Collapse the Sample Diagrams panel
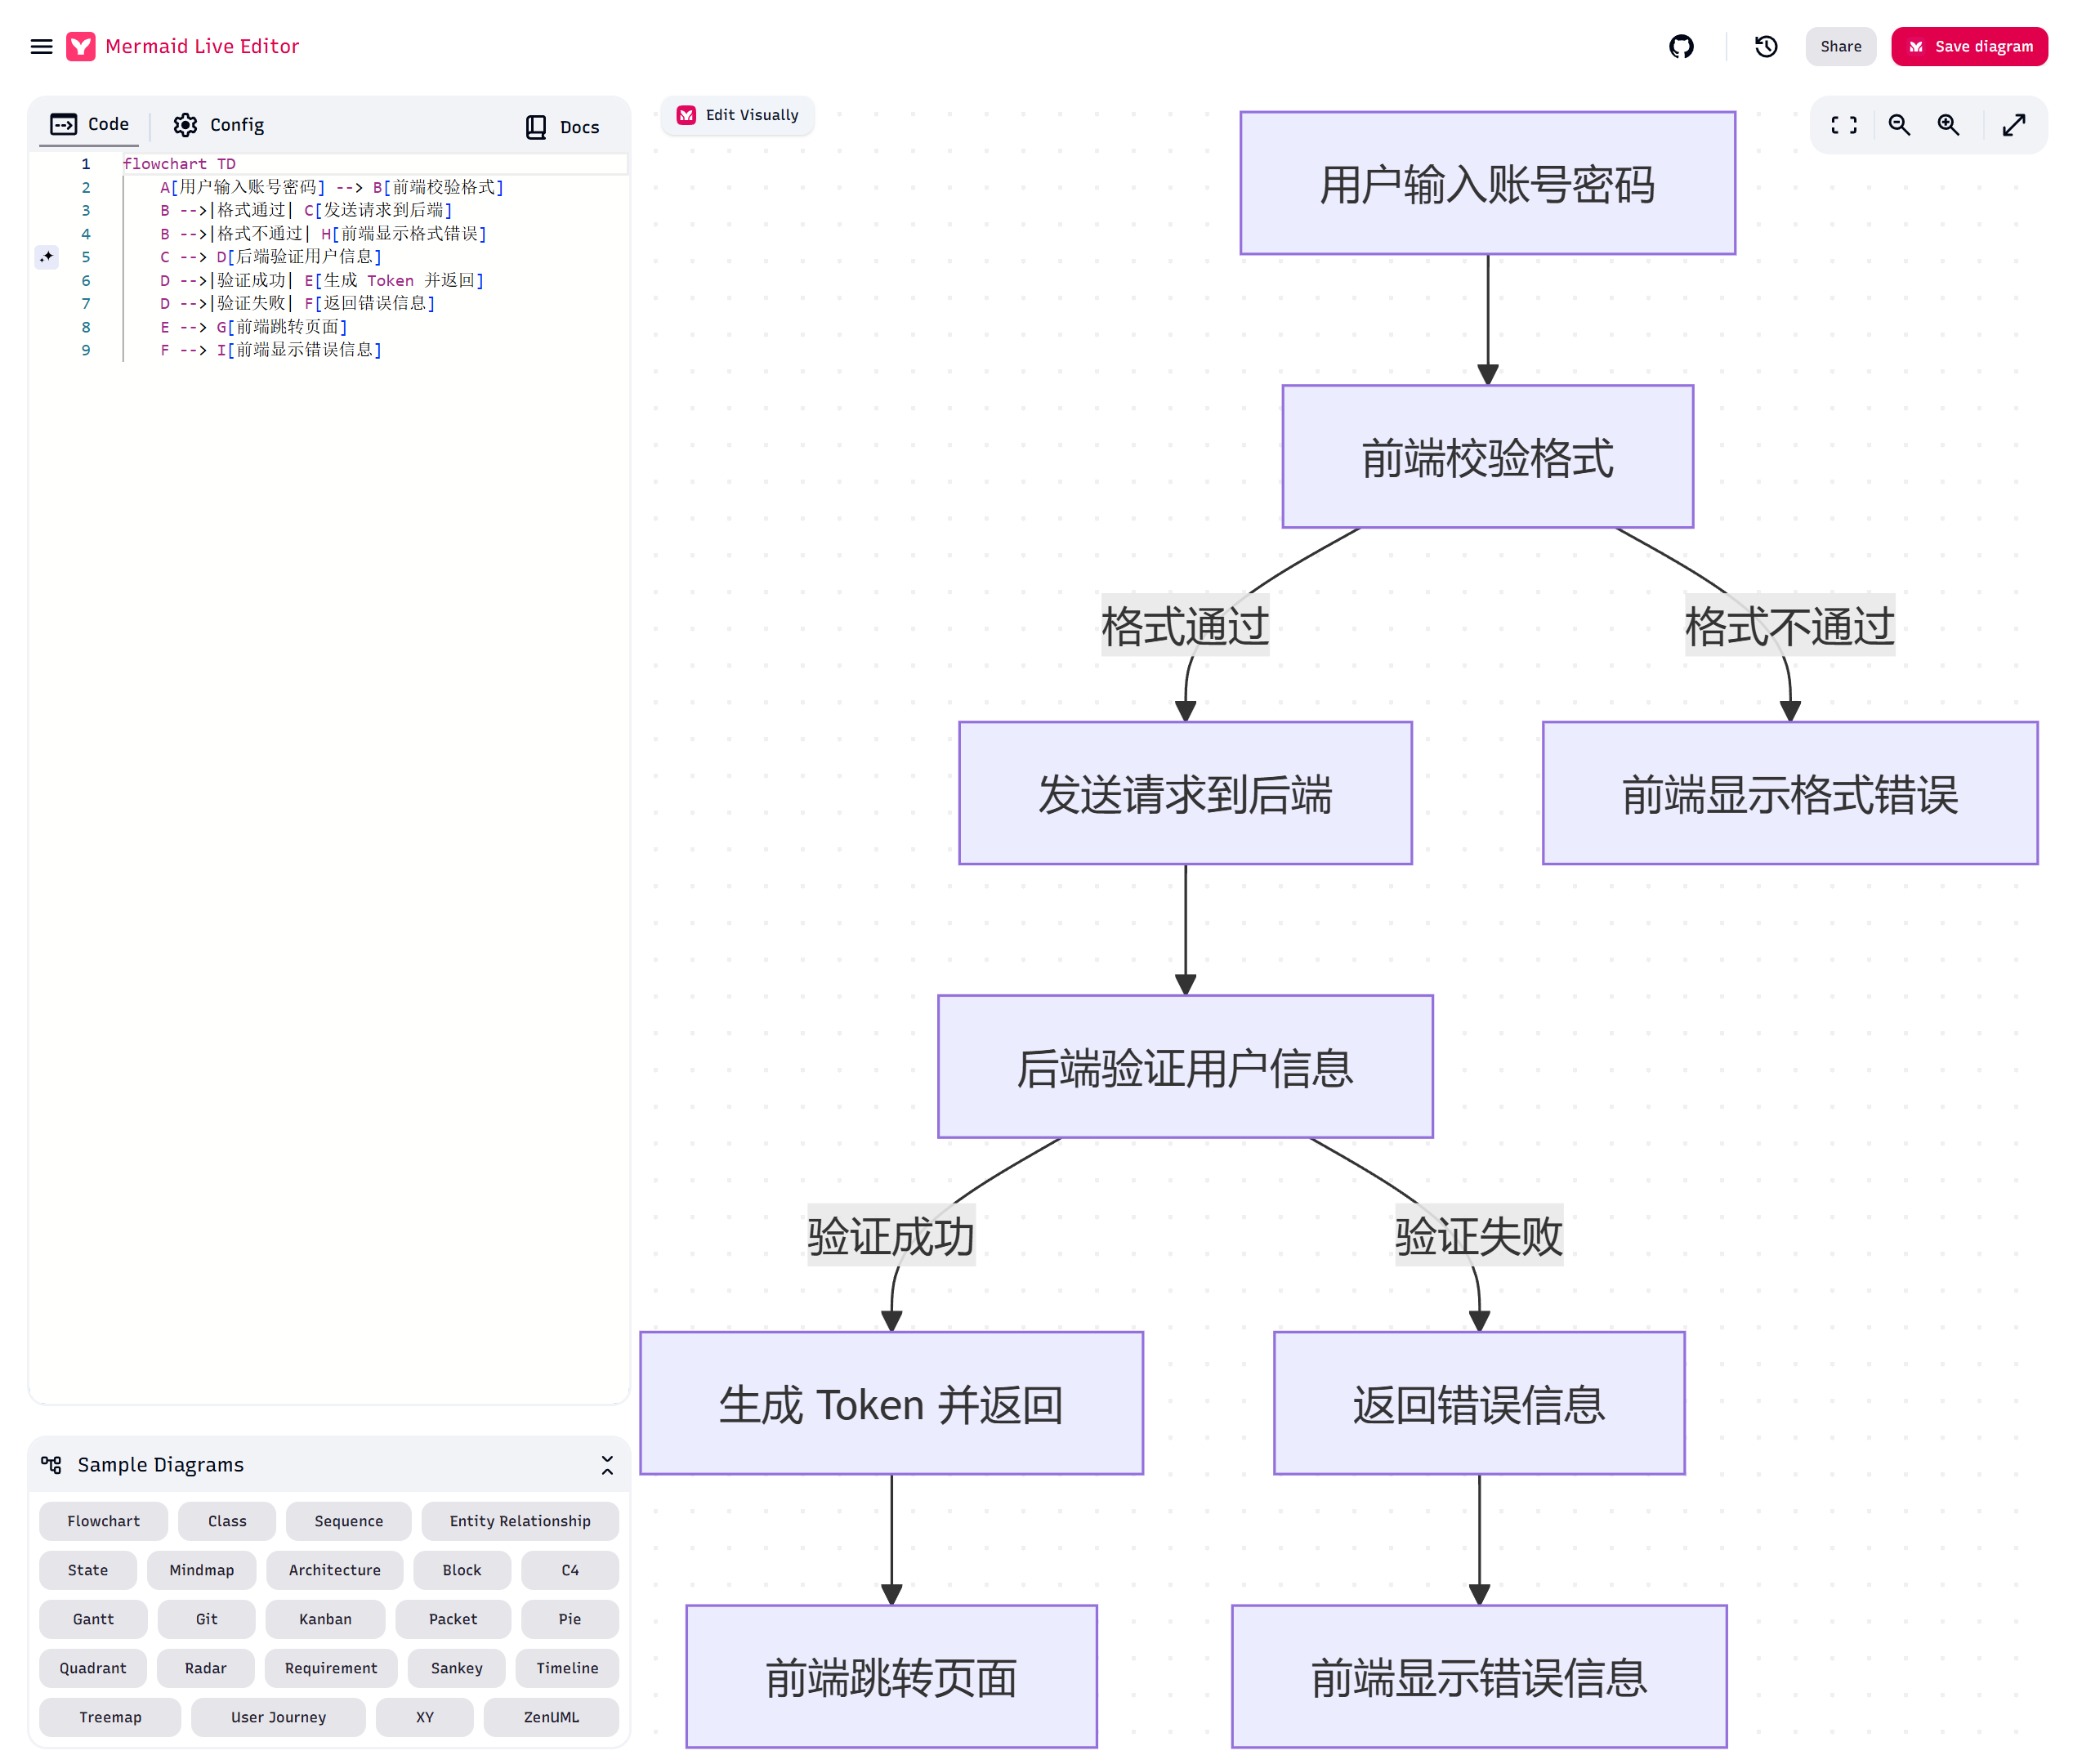Image resolution: width=2073 pixels, height=1764 pixels. (x=607, y=1465)
